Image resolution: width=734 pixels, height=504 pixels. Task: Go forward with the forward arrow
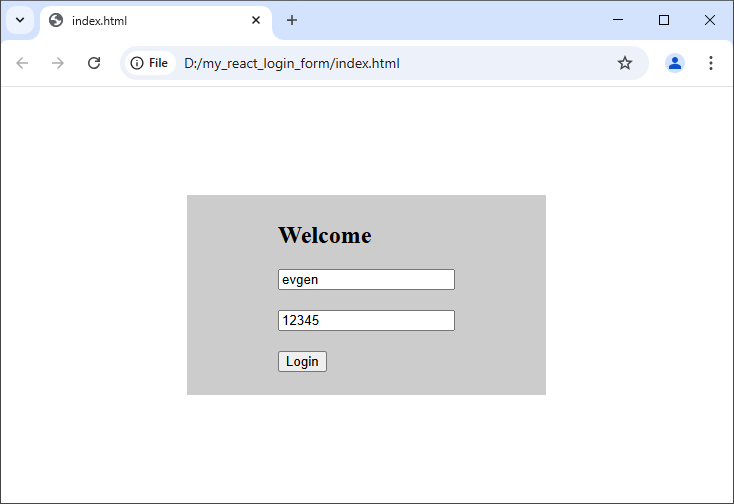coord(58,63)
